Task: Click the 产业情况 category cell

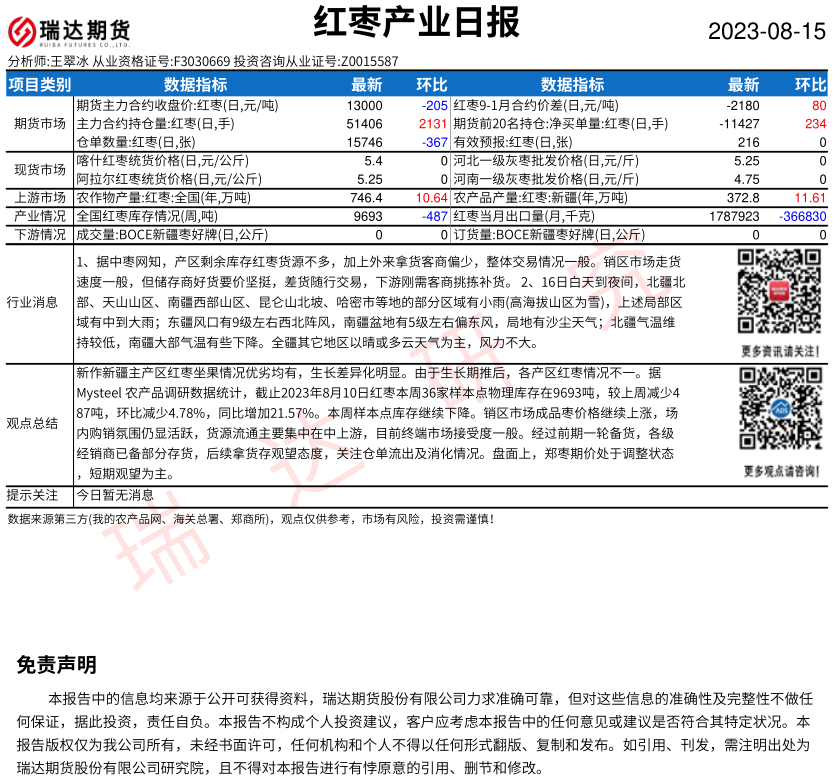Action: click(x=40, y=216)
